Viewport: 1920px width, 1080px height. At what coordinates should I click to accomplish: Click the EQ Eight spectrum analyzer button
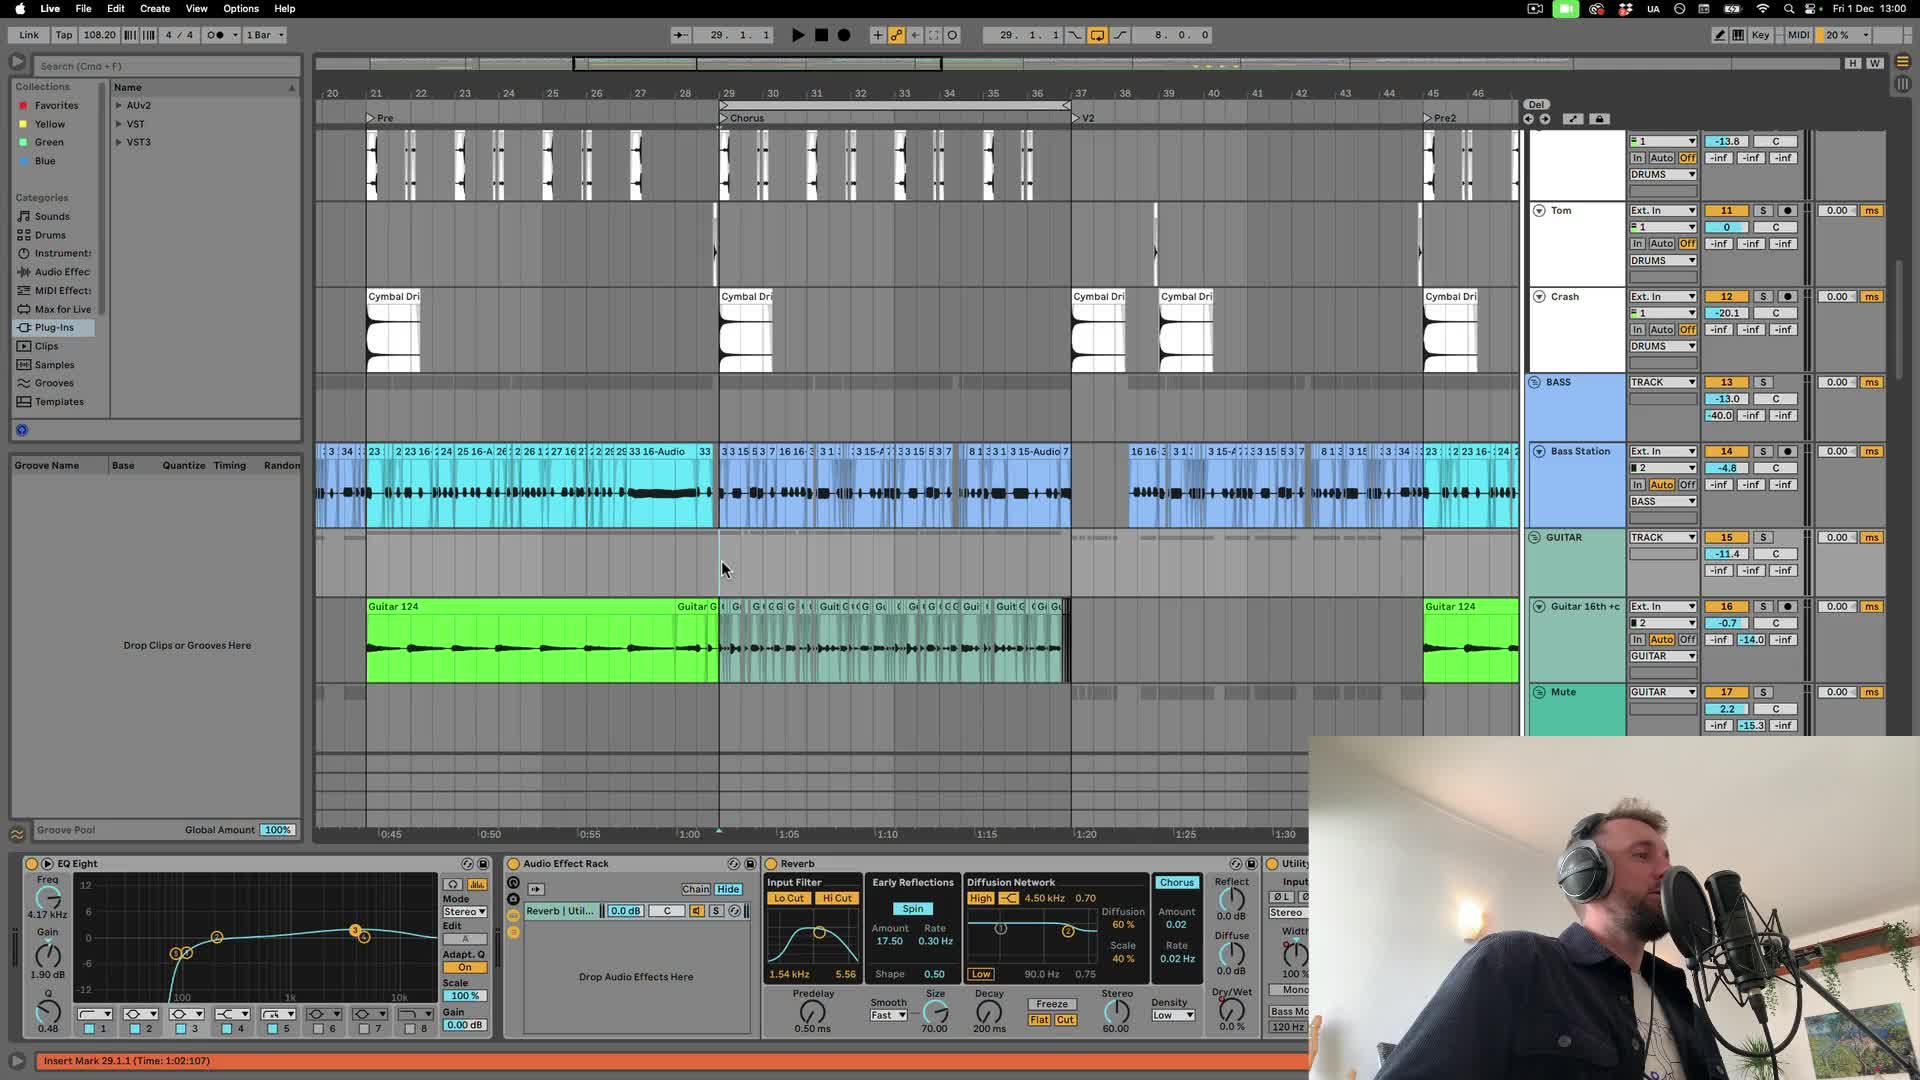tap(477, 885)
